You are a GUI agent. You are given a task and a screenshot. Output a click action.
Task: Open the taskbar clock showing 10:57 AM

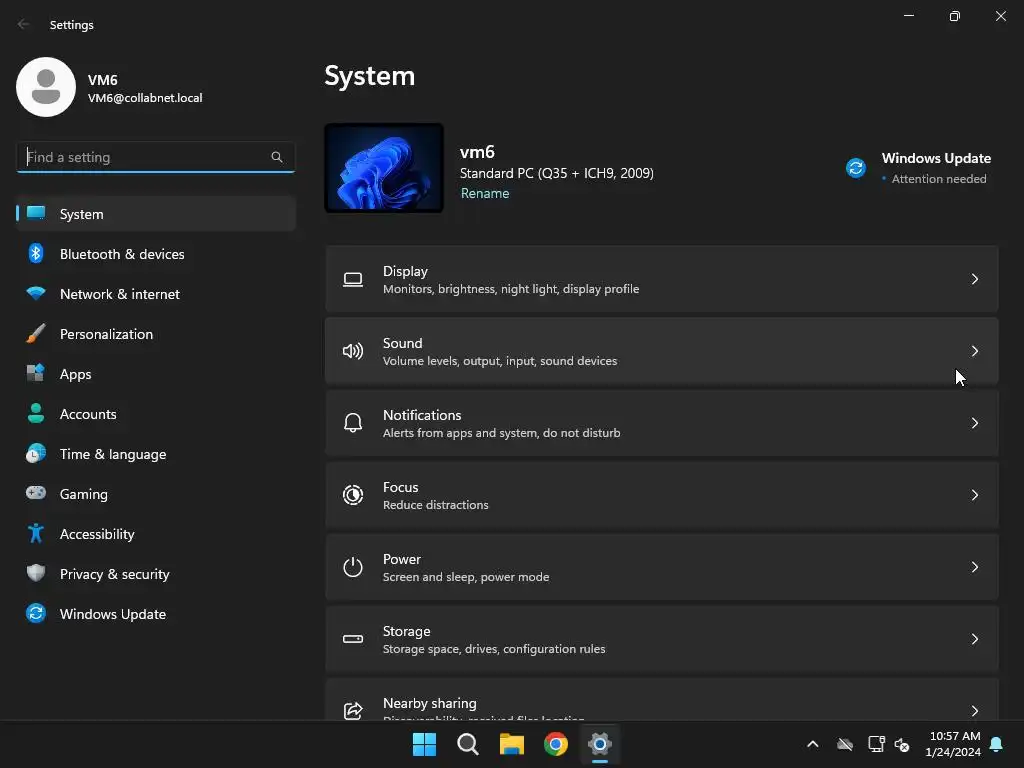coord(953,744)
